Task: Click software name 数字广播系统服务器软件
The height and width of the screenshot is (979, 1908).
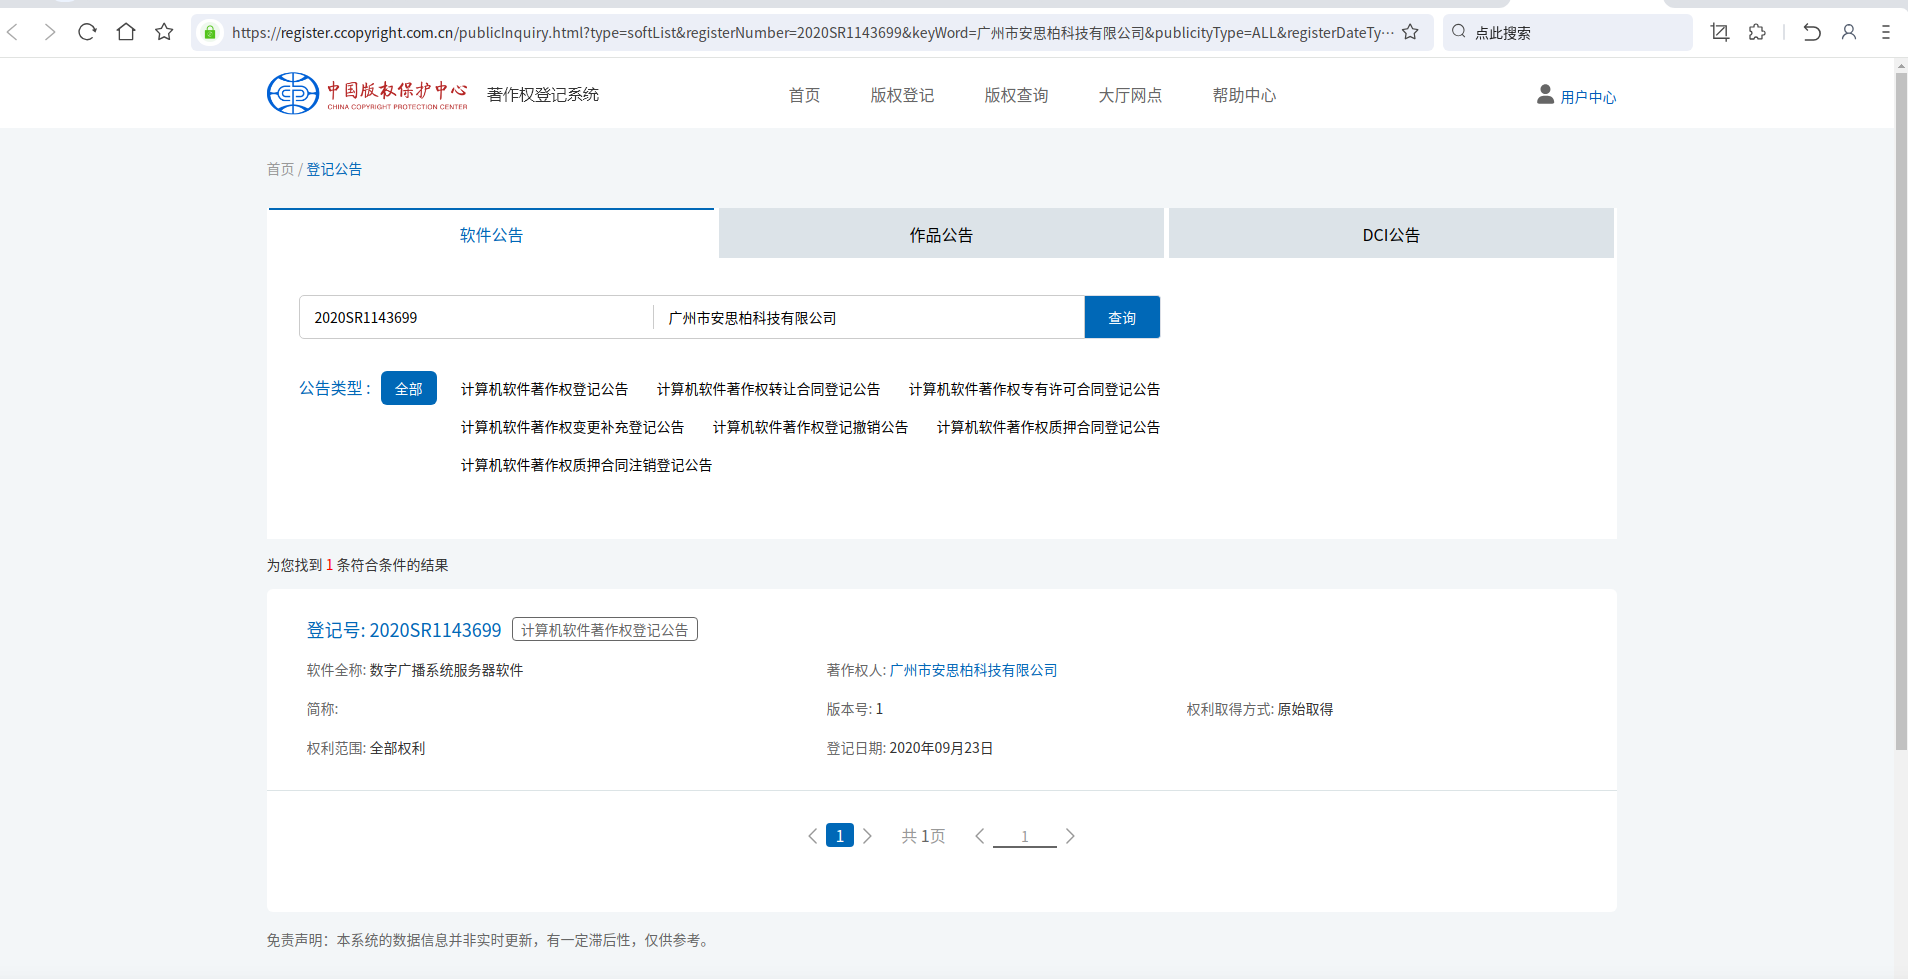Action: pos(446,670)
